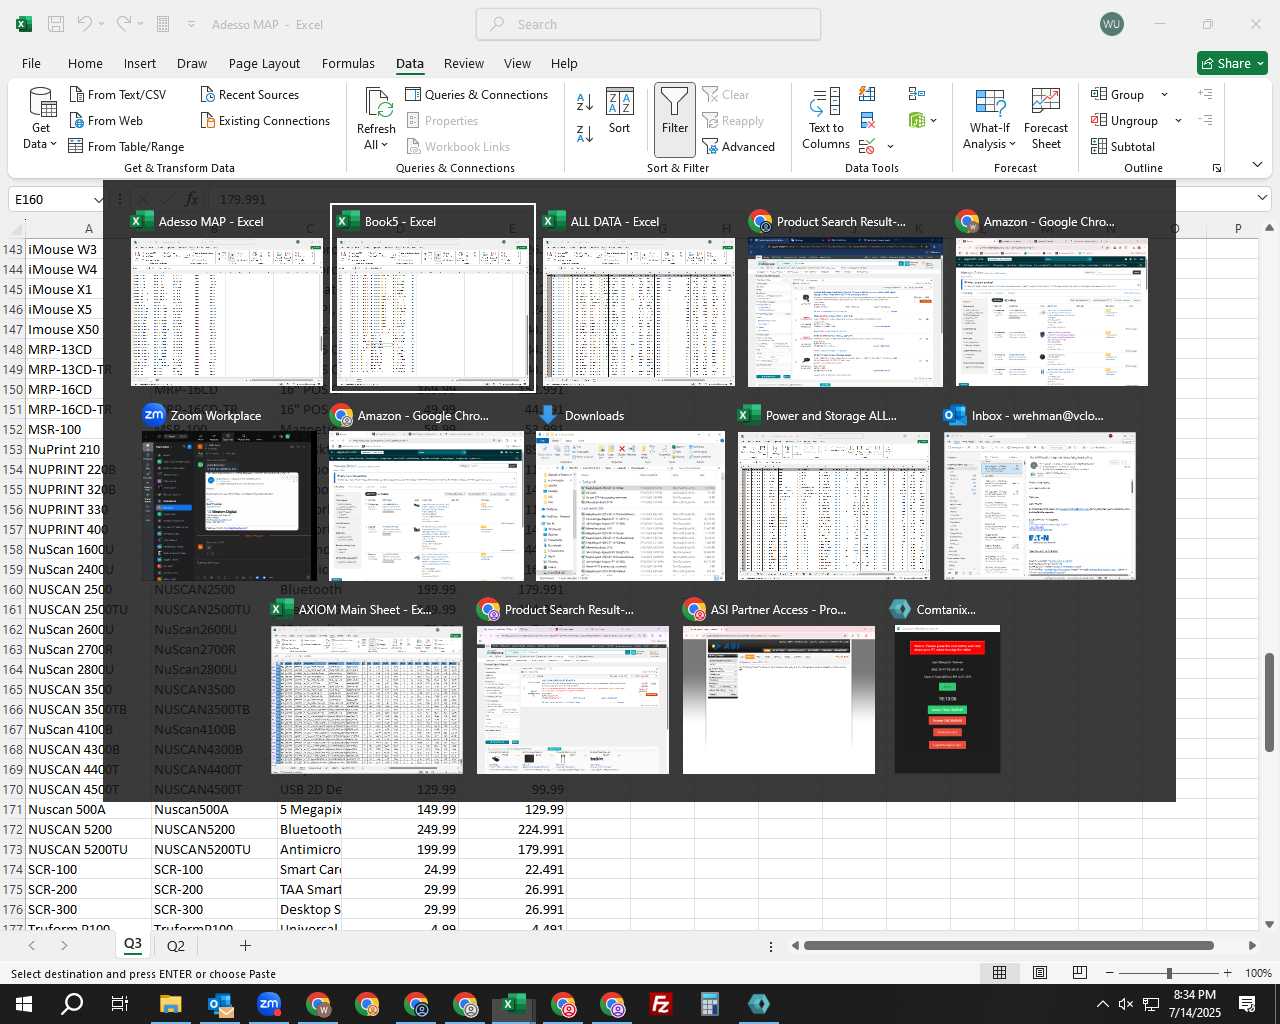Open Refresh All dropdown arrow

tap(385, 145)
